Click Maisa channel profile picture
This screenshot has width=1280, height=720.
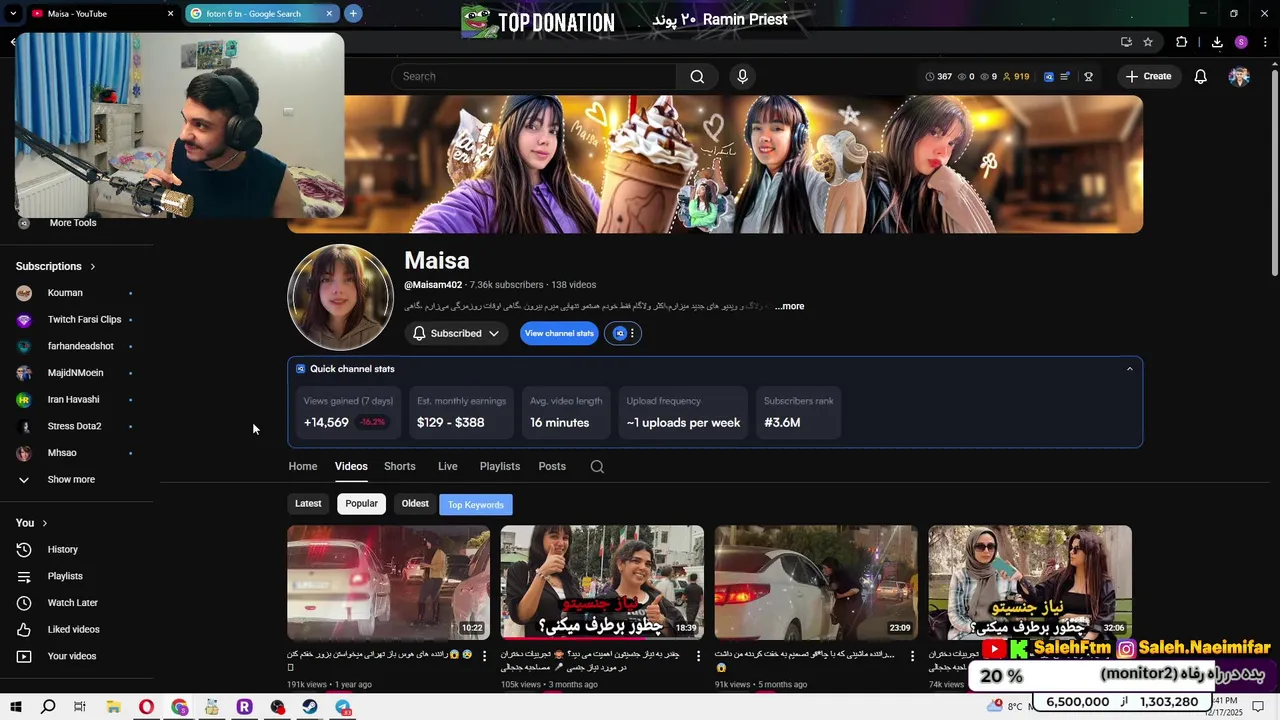(x=340, y=297)
